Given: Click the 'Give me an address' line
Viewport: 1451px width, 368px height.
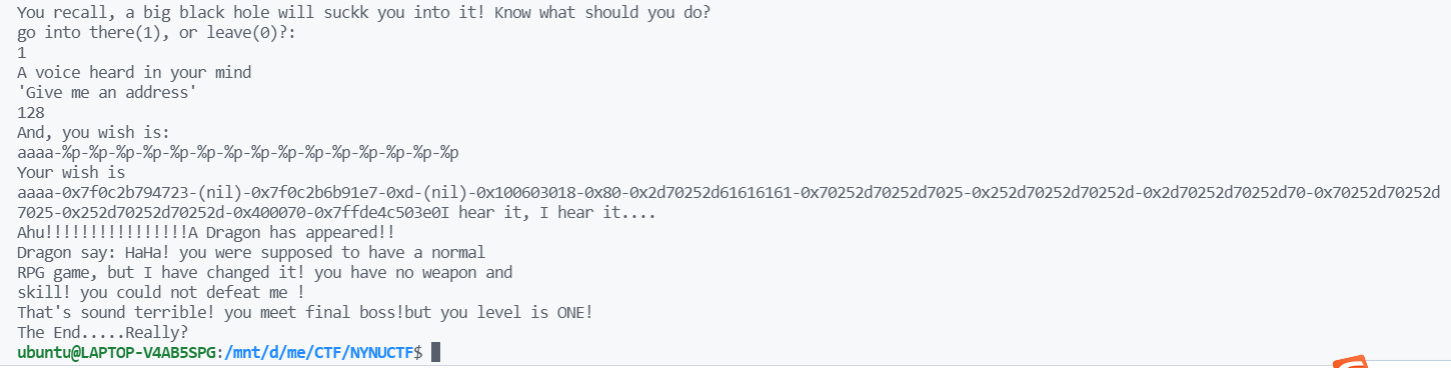Looking at the screenshot, I should pos(106,93).
